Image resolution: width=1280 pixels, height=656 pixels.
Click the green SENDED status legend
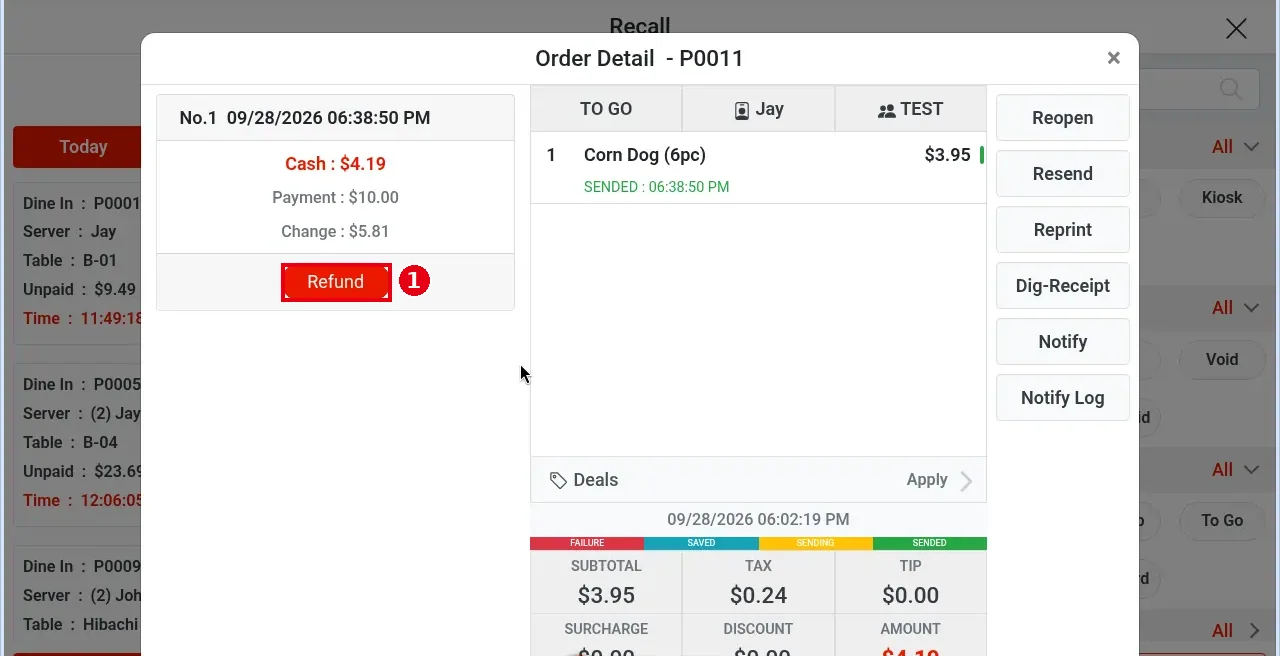(x=929, y=543)
